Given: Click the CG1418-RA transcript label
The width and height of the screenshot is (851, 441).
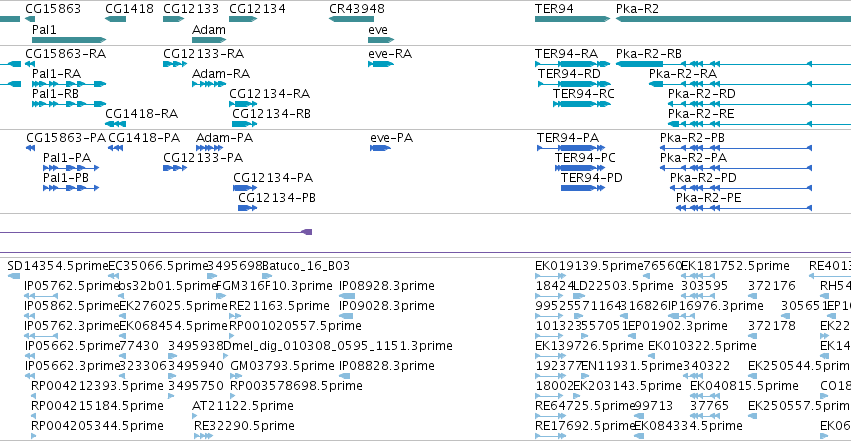Looking at the screenshot, I should [142, 114].
